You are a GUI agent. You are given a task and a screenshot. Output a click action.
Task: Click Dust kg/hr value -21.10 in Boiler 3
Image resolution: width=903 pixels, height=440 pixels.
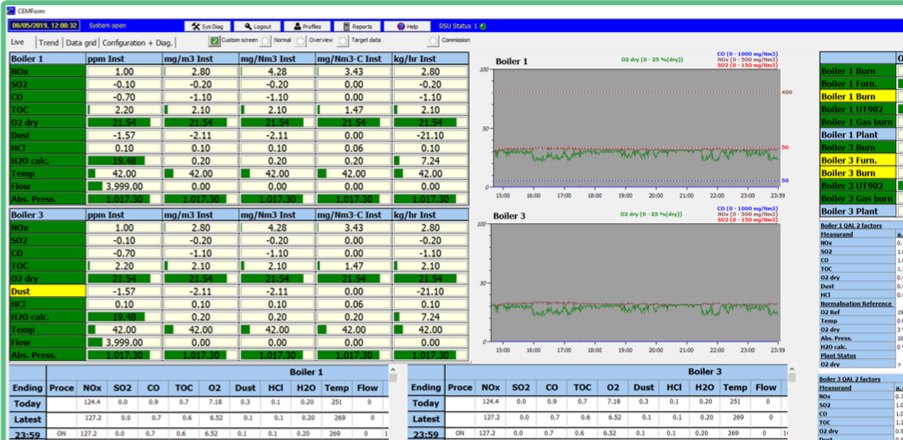click(430, 291)
